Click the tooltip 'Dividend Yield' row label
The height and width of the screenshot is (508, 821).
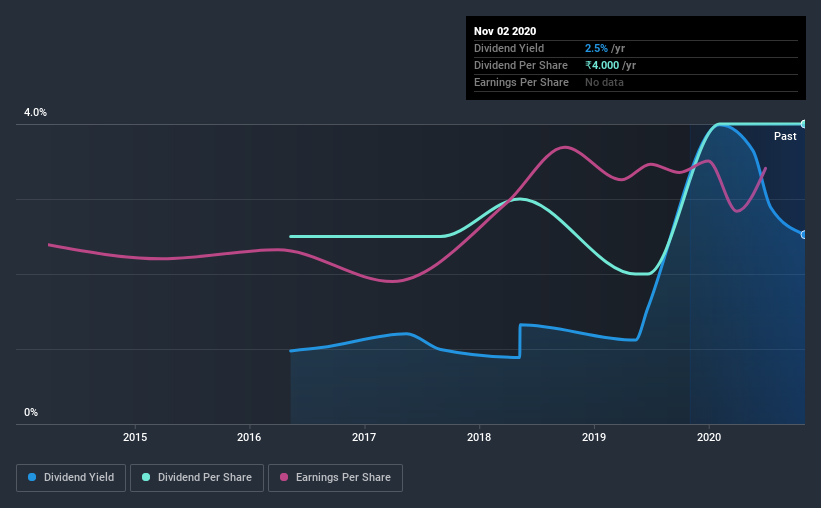tap(509, 48)
